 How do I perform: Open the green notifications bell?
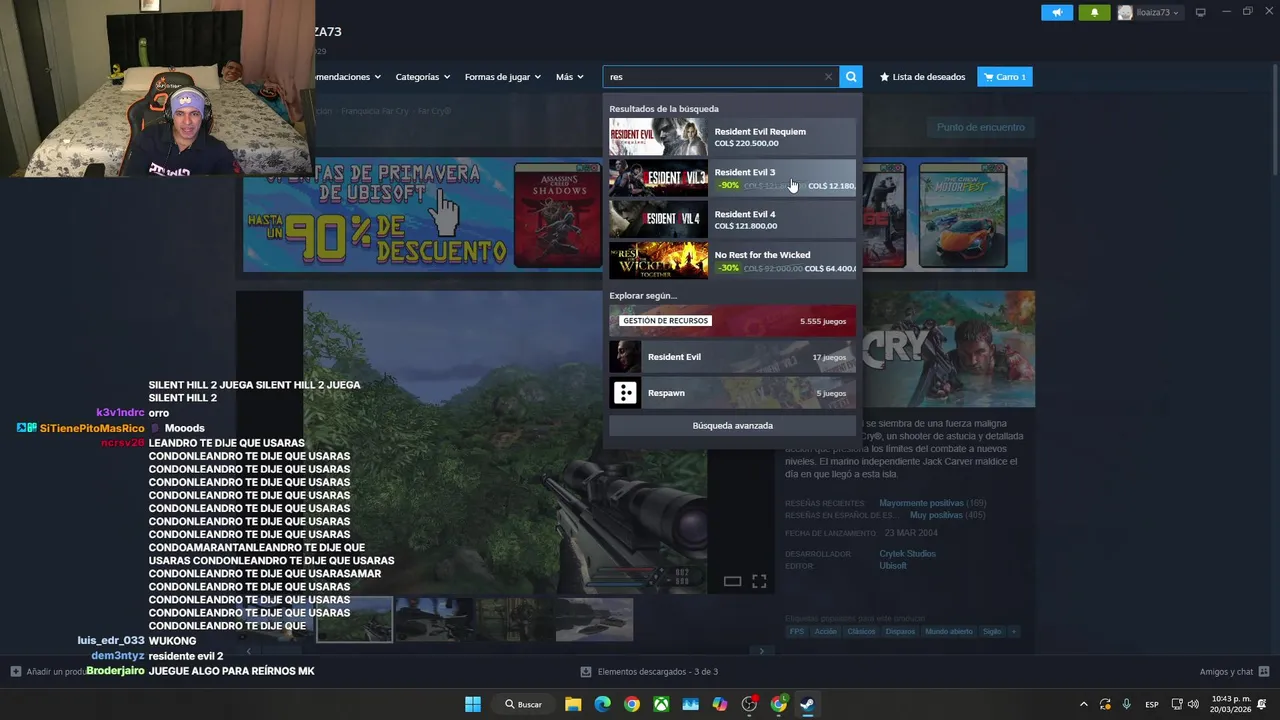pyautogui.click(x=1094, y=12)
